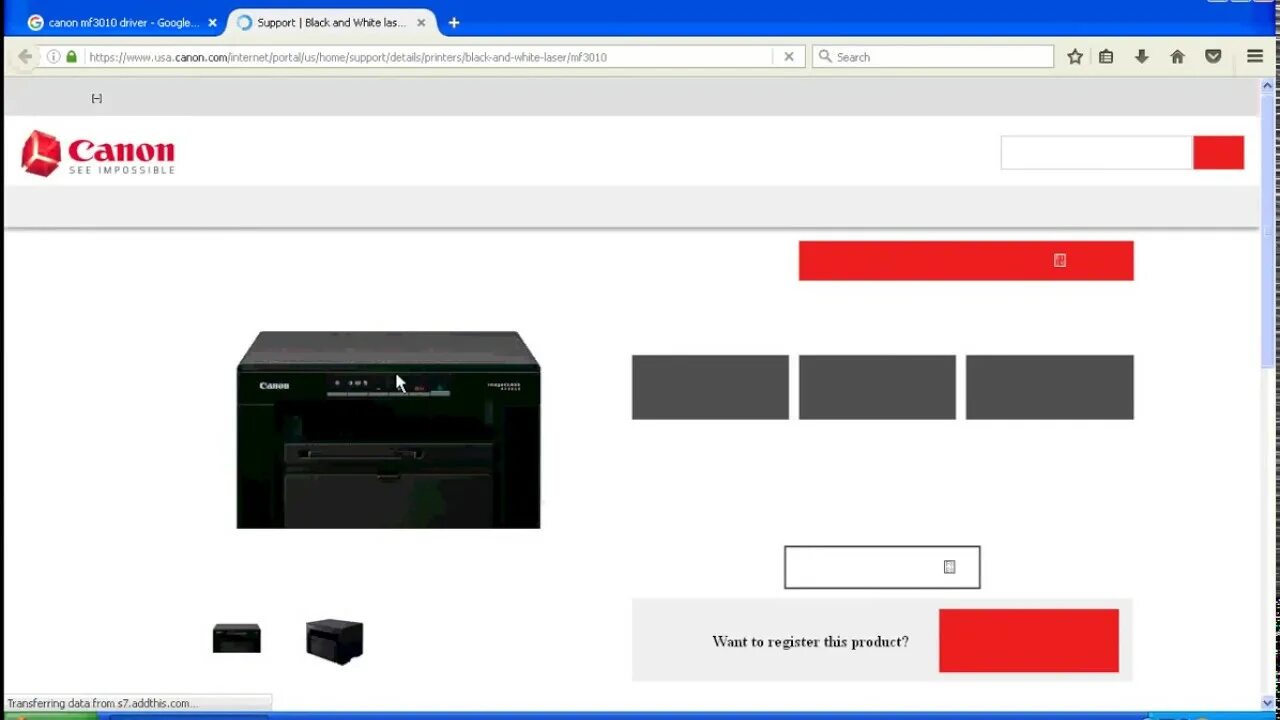Open a new tab with the plus button
1280x720 pixels.
coord(454,22)
